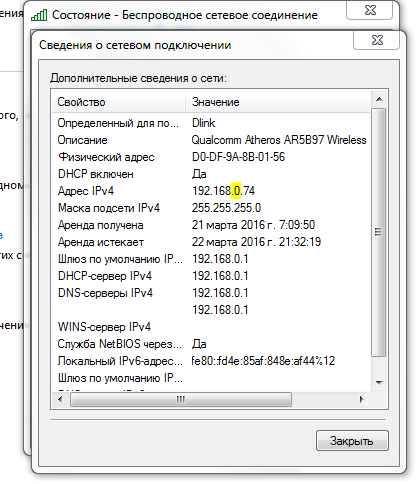Click the vertical scrollbar thumb

pos(379,232)
